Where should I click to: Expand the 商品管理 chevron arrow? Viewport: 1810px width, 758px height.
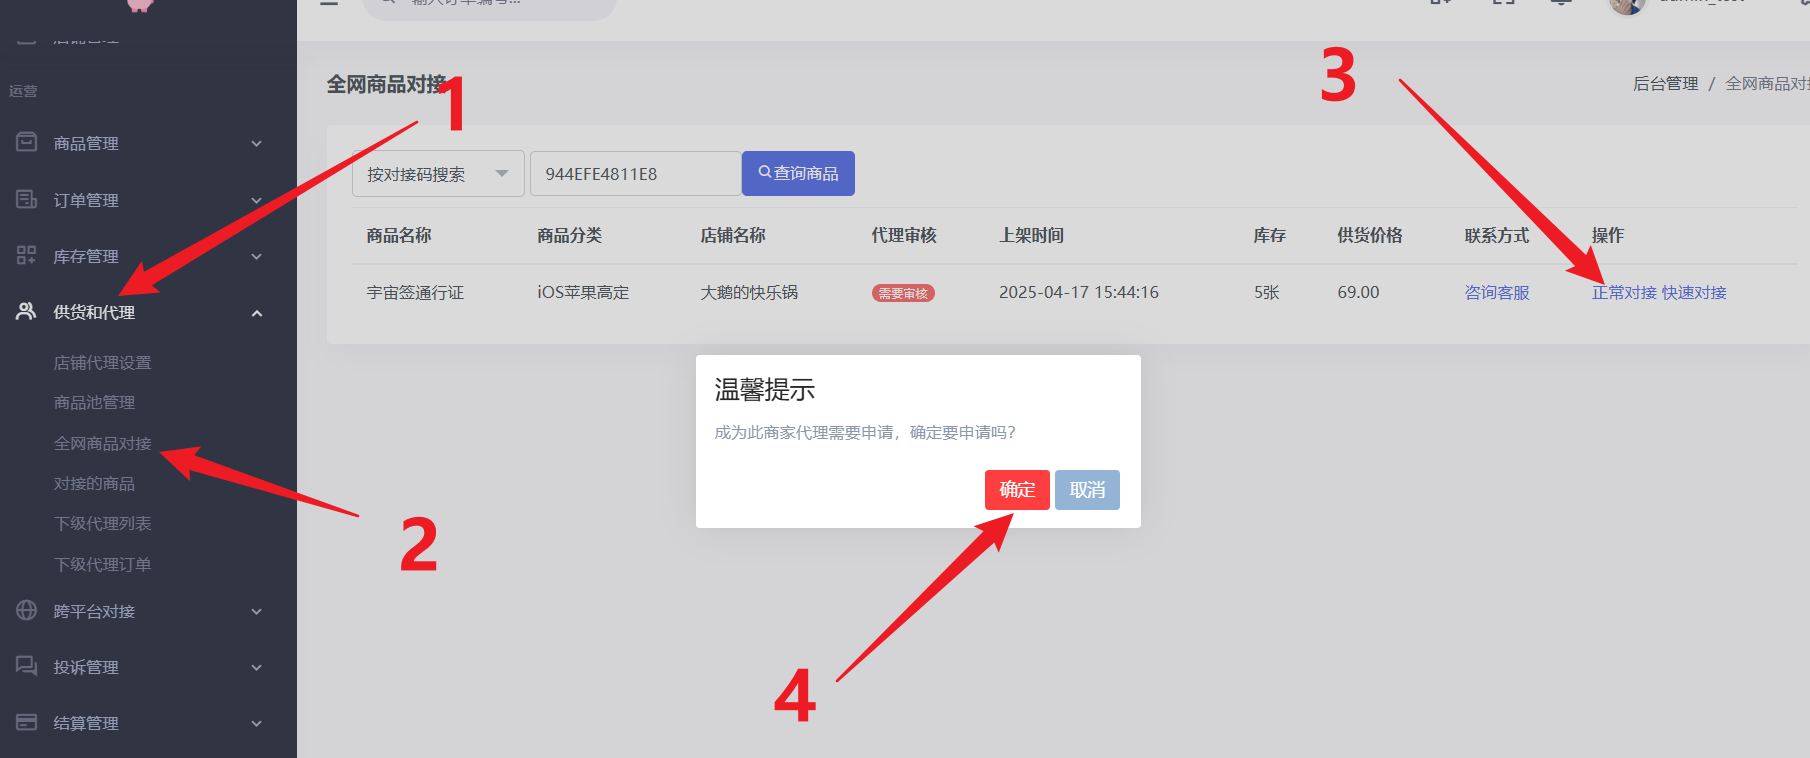[x=257, y=144]
